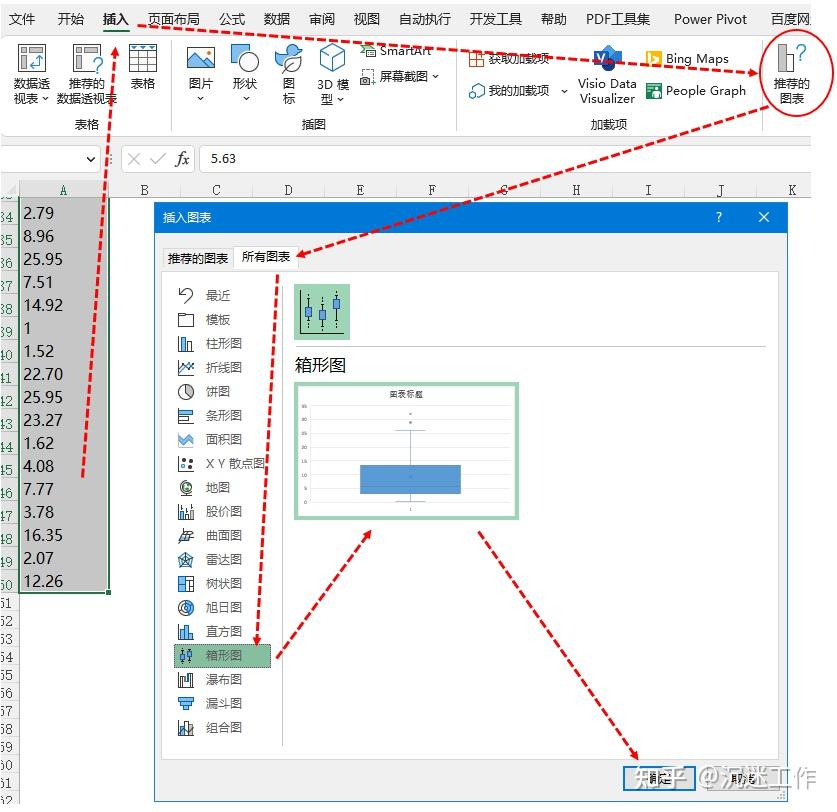Screen dimensions: 837x812
Task: Select 旭日图 (Sunburst) chart type
Action: coord(223,608)
